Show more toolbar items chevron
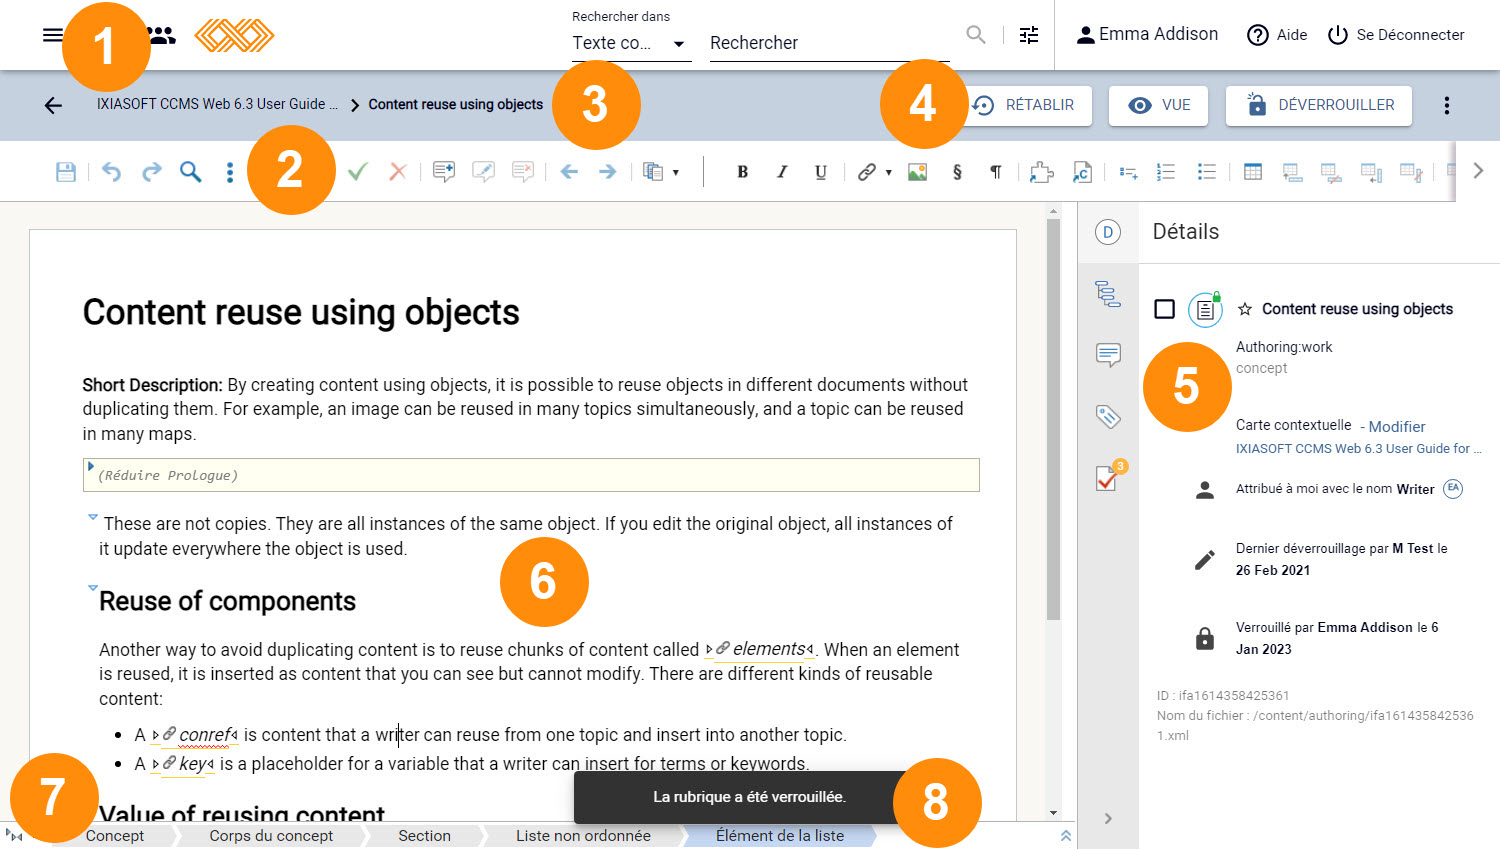Viewport: 1500px width, 850px height. 1478,171
